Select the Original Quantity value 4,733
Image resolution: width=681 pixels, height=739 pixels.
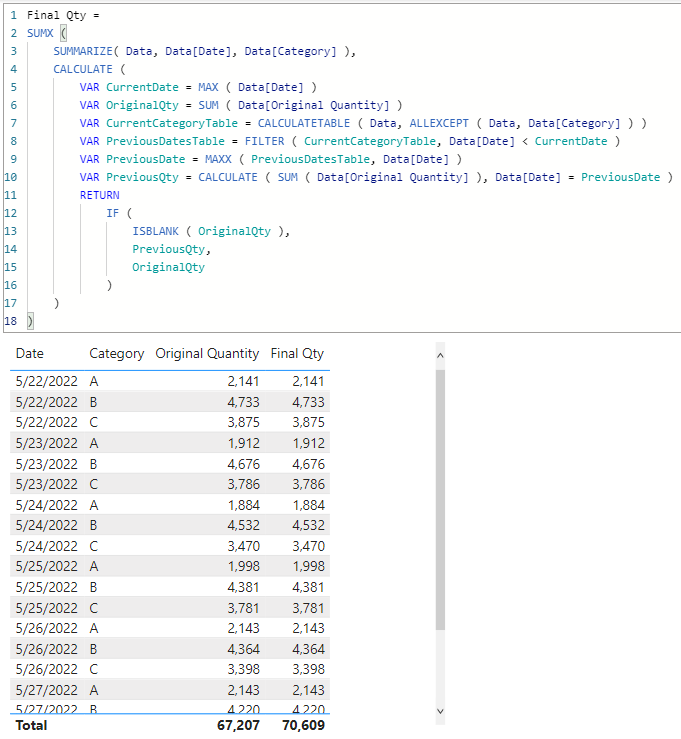(244, 402)
